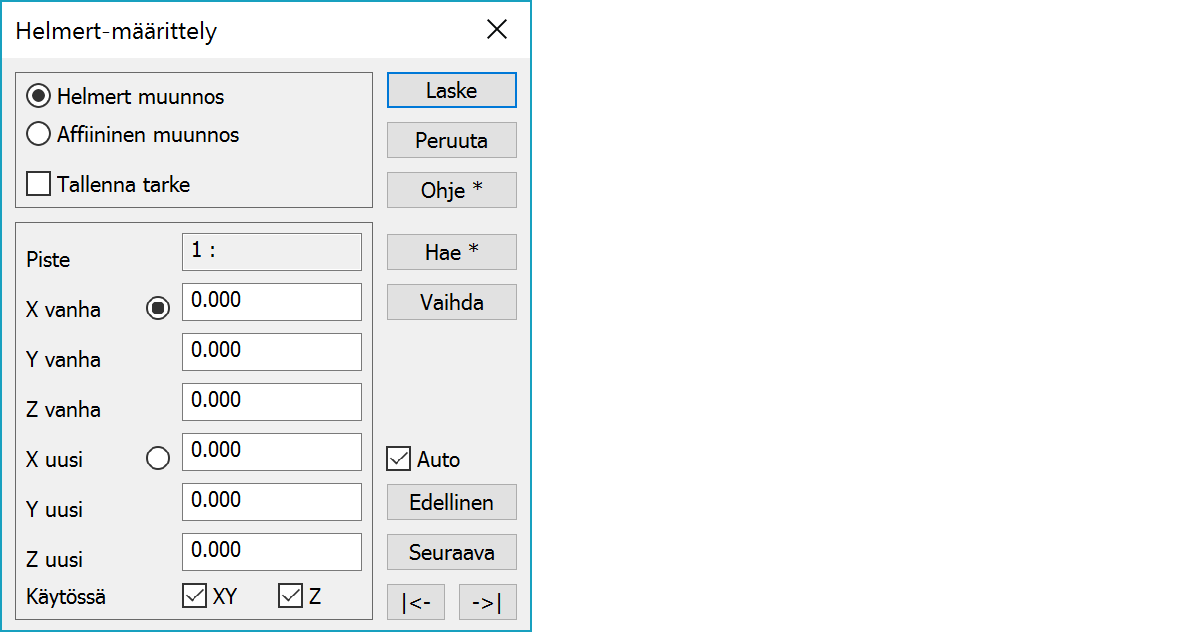
Task: Close the Helmert-määrittely dialog
Action: pos(497,30)
